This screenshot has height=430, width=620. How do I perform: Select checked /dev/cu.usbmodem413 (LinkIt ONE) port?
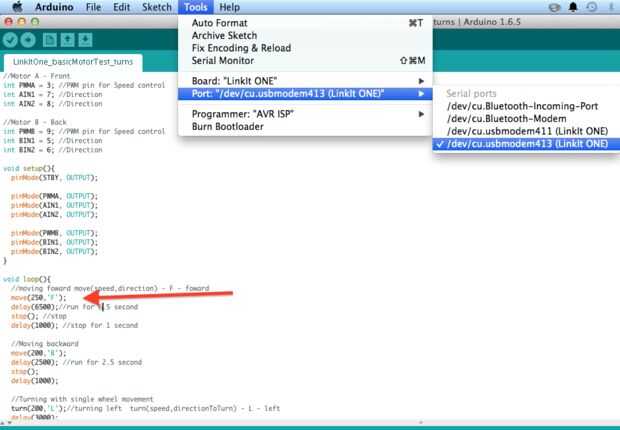(x=526, y=144)
